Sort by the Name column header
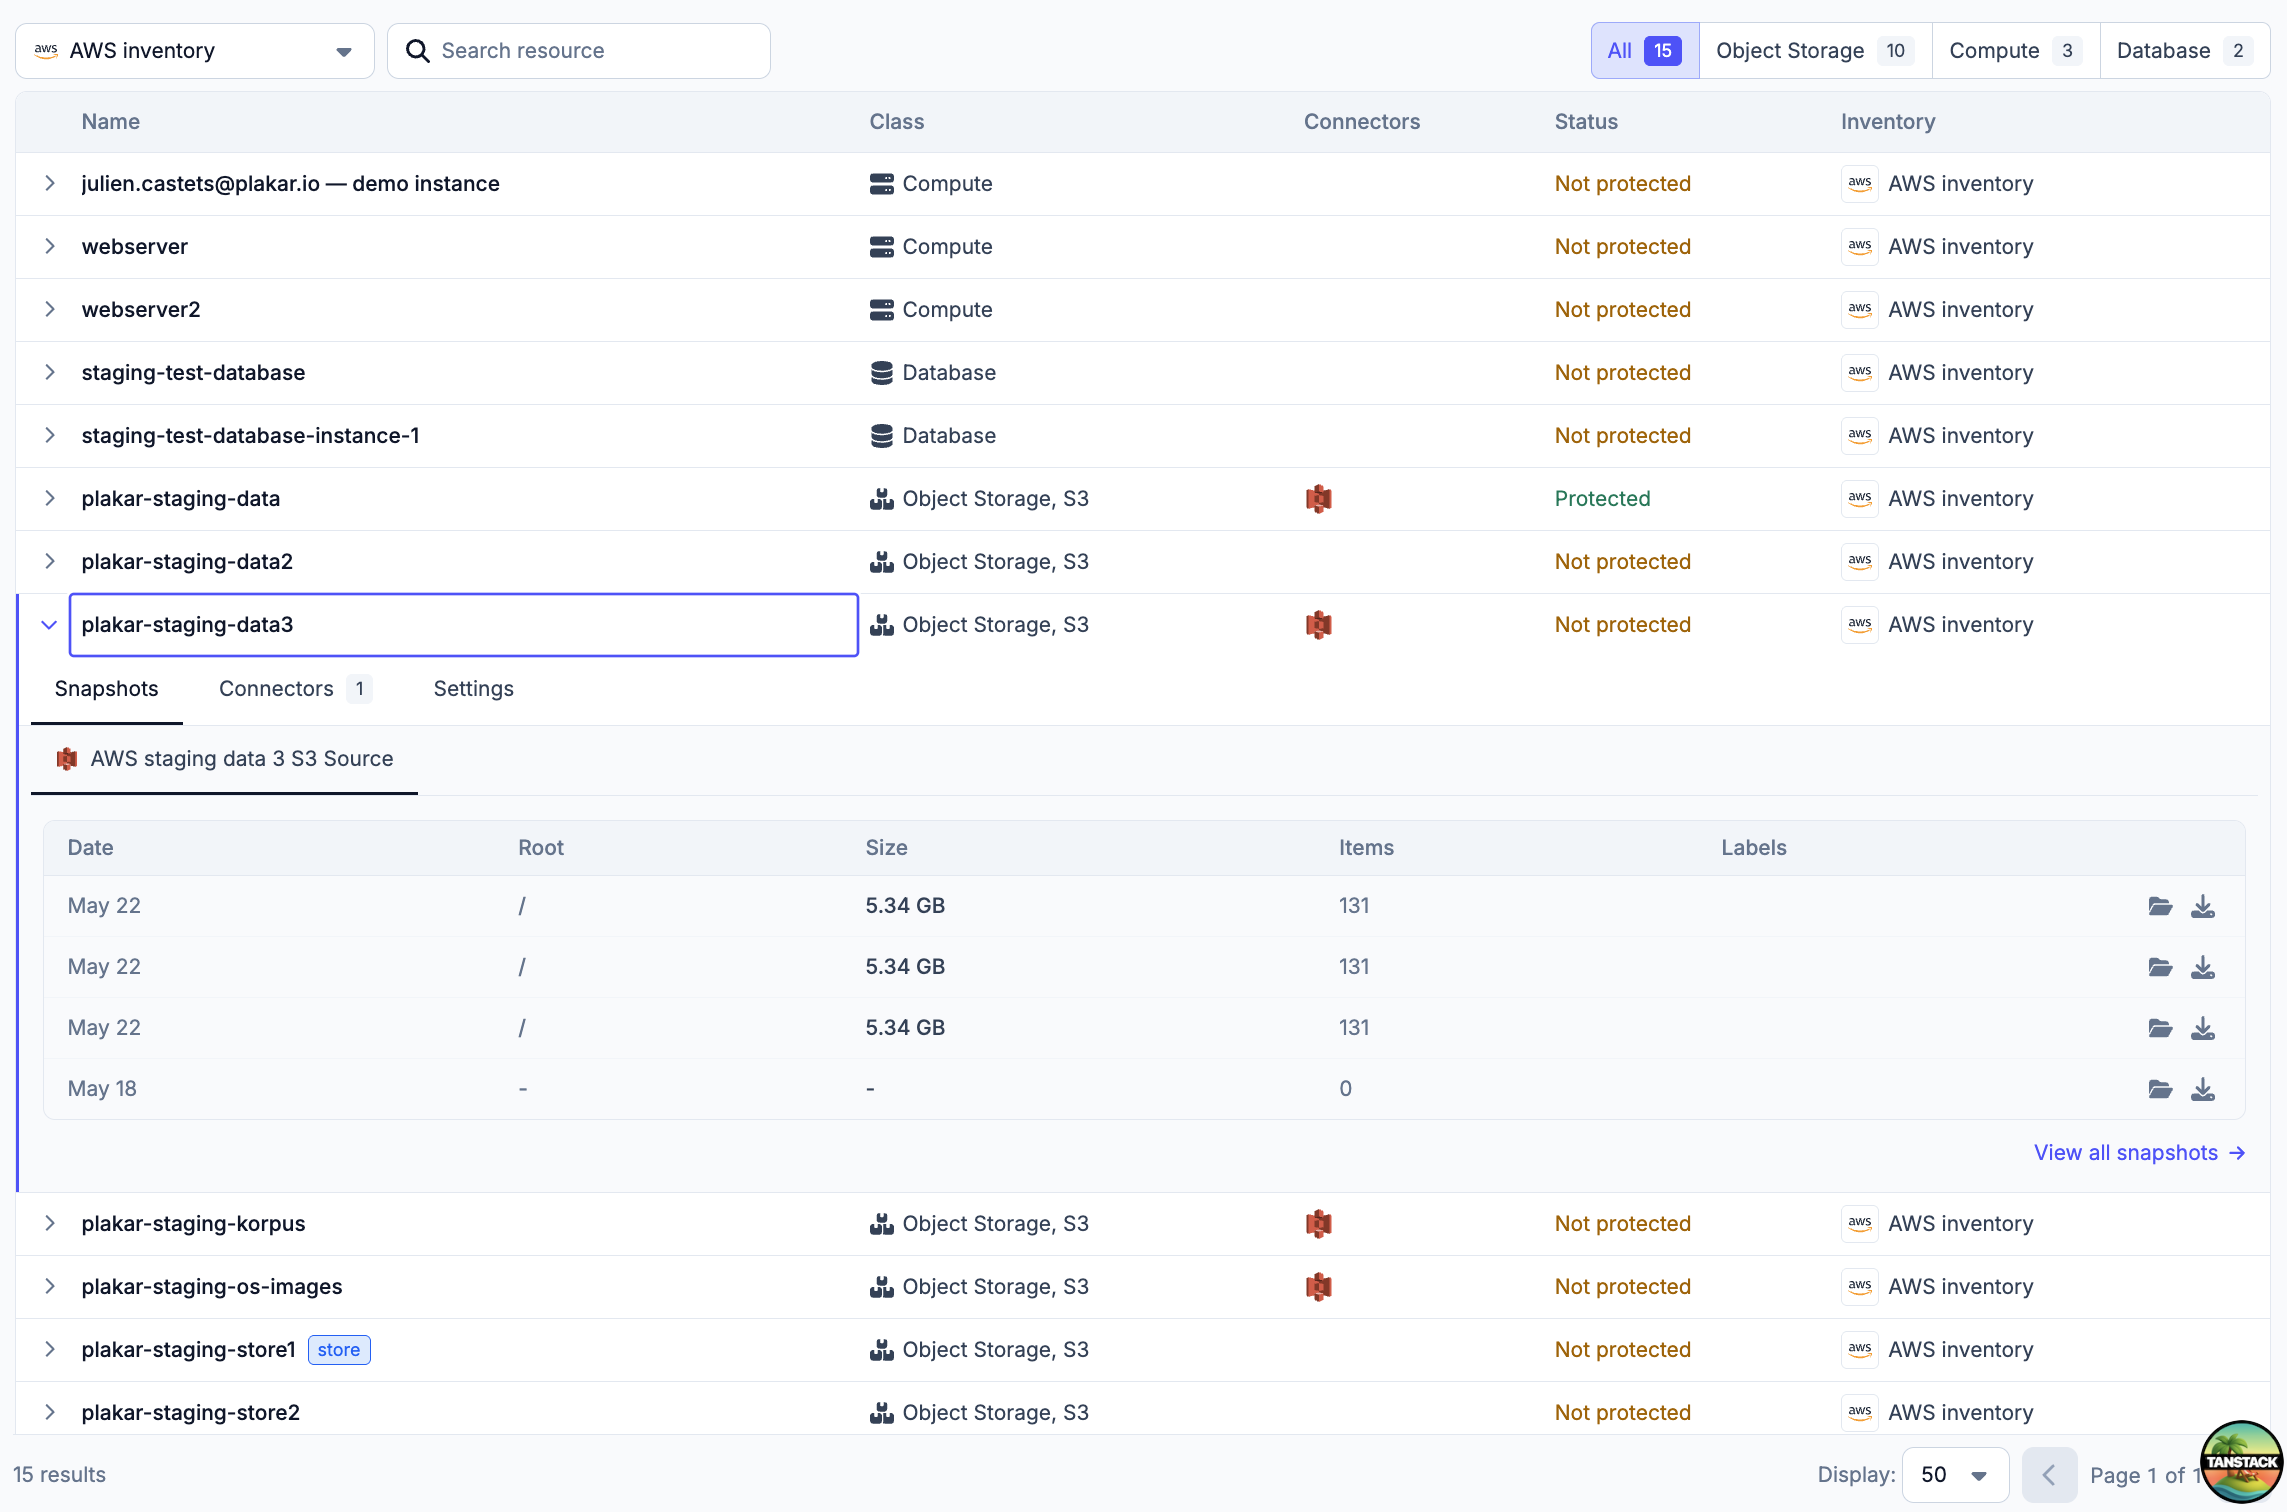Image resolution: width=2287 pixels, height=1512 pixels. tap(111, 122)
